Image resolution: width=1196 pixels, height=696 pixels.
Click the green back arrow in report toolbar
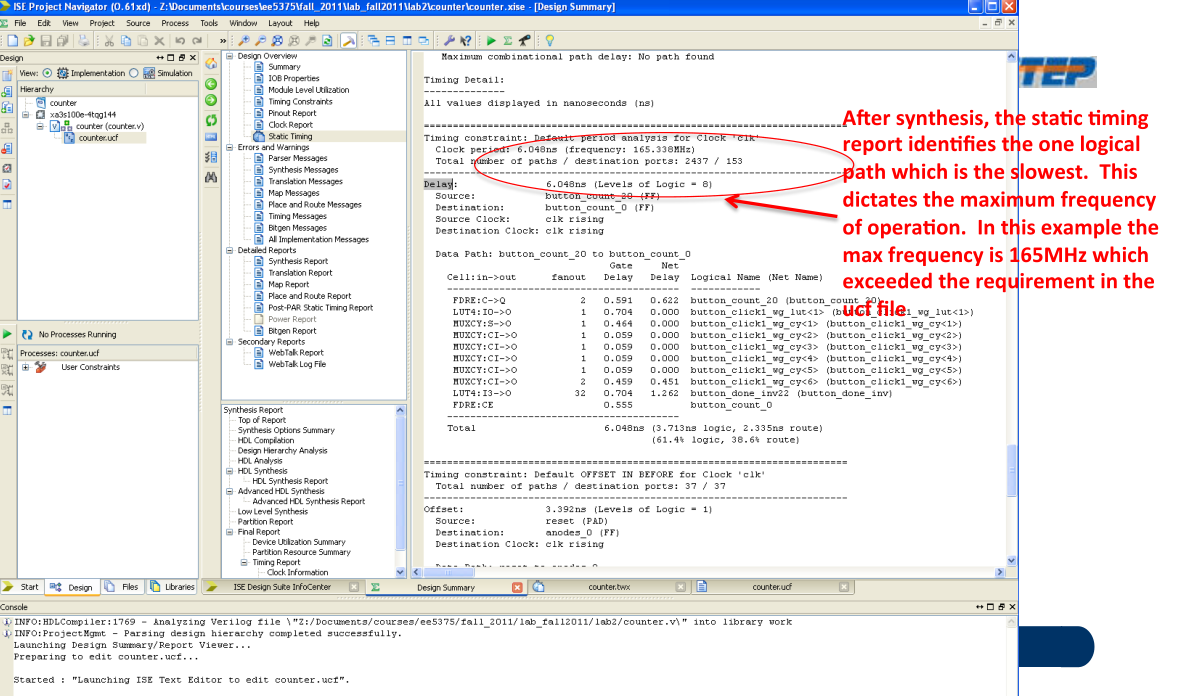tap(211, 84)
